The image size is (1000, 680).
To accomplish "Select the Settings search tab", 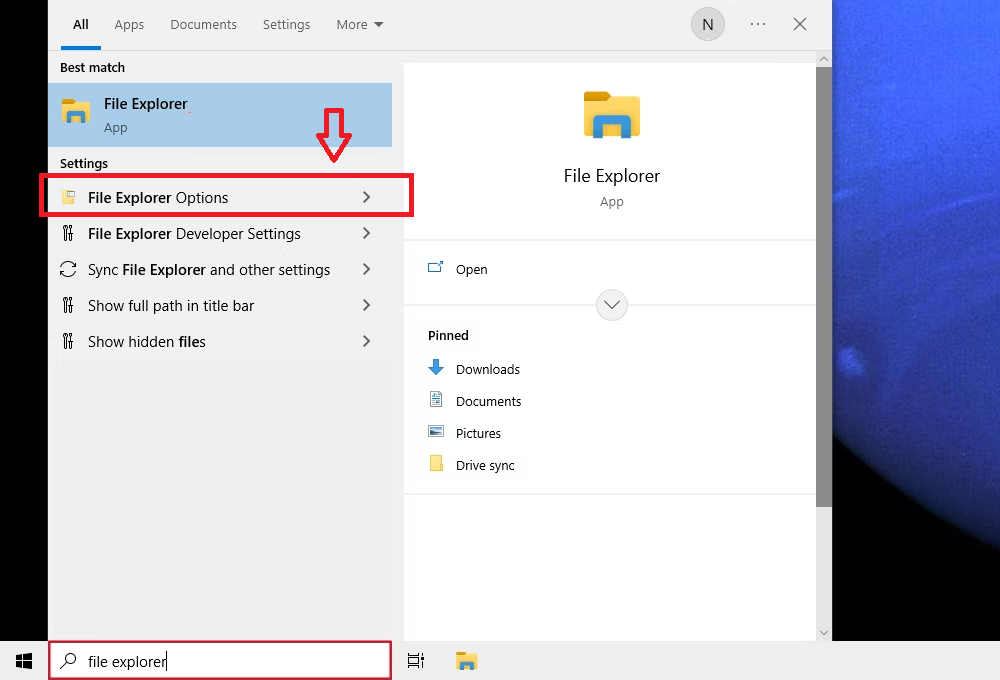I will click(286, 25).
